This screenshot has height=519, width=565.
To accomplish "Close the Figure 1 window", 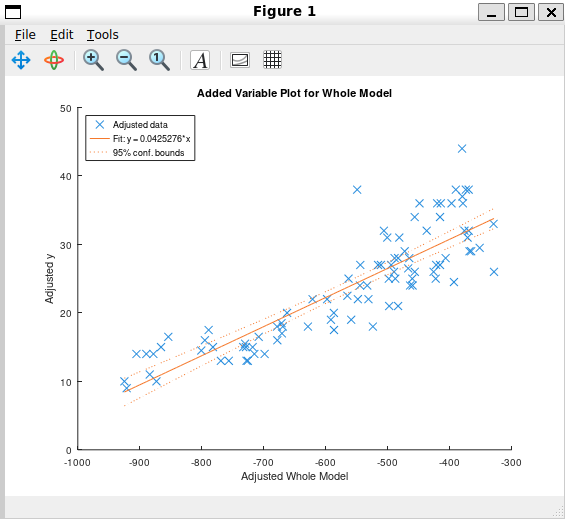I will [551, 12].
